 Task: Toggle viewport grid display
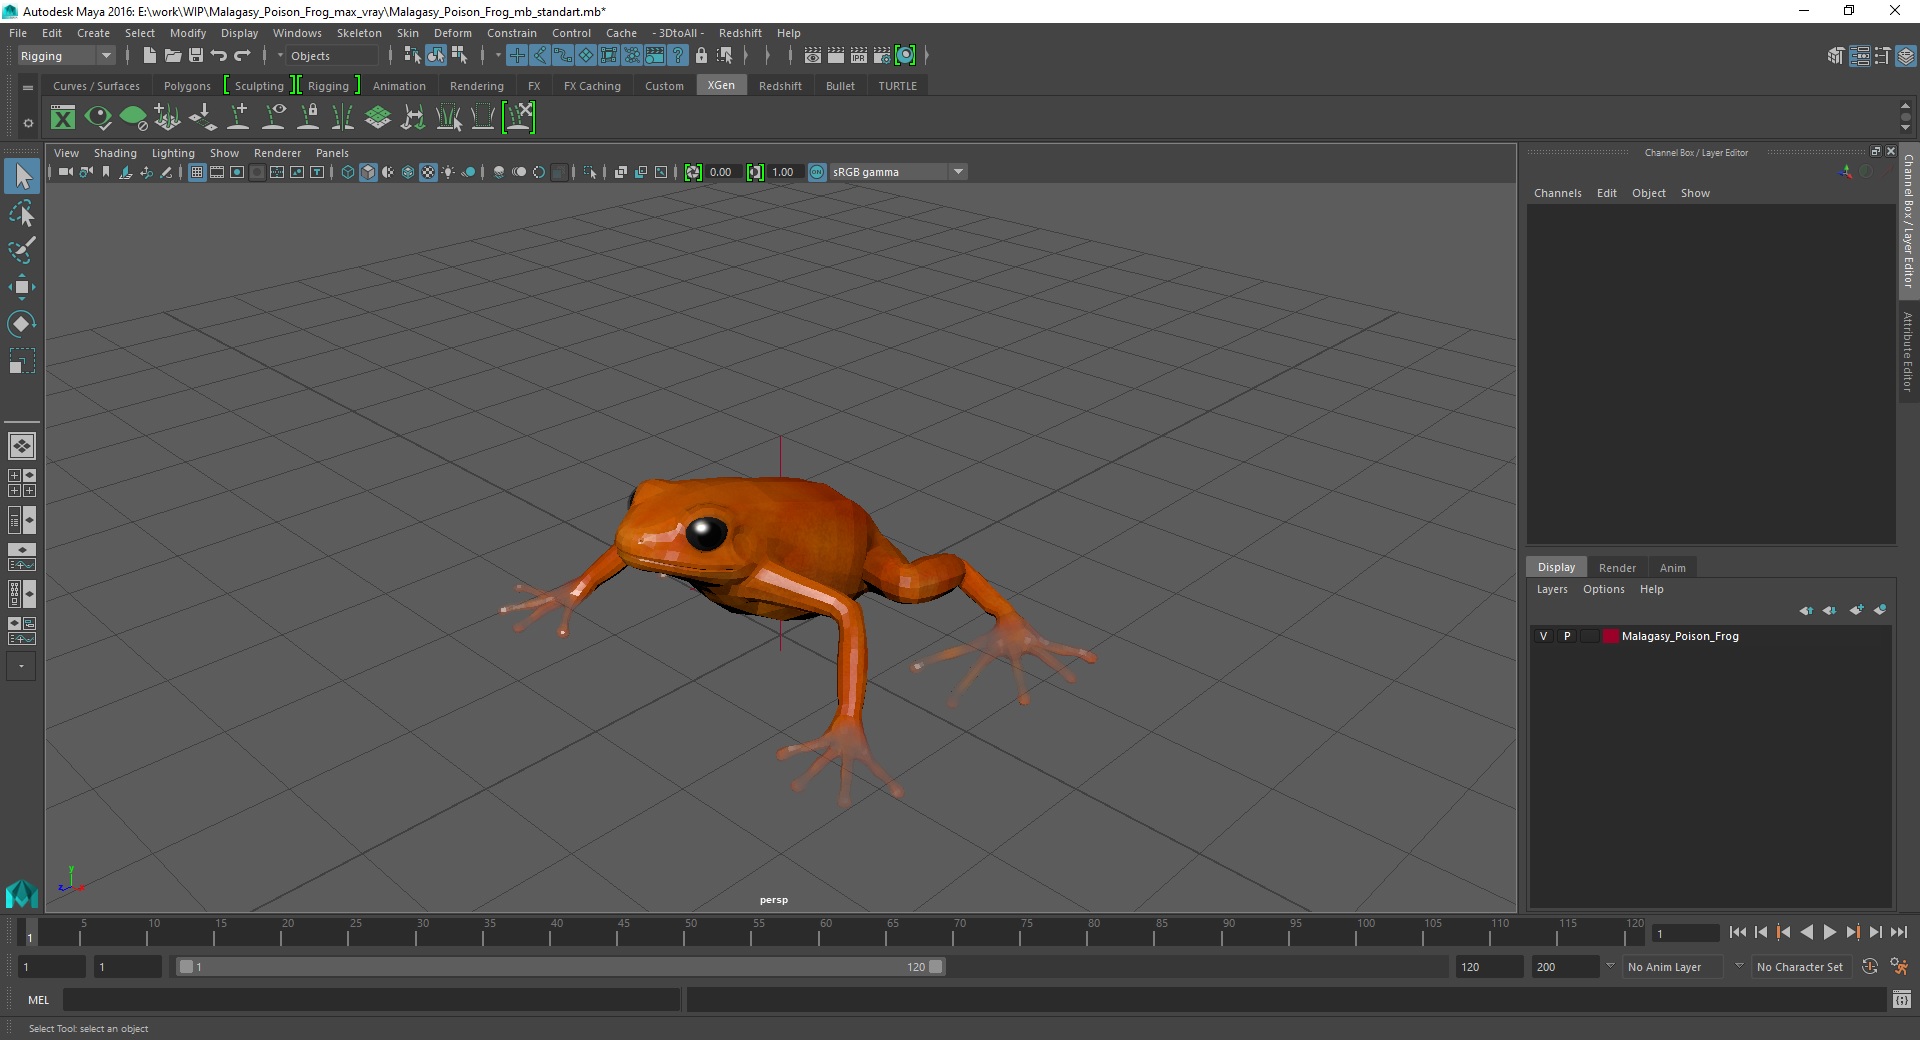pyautogui.click(x=197, y=172)
